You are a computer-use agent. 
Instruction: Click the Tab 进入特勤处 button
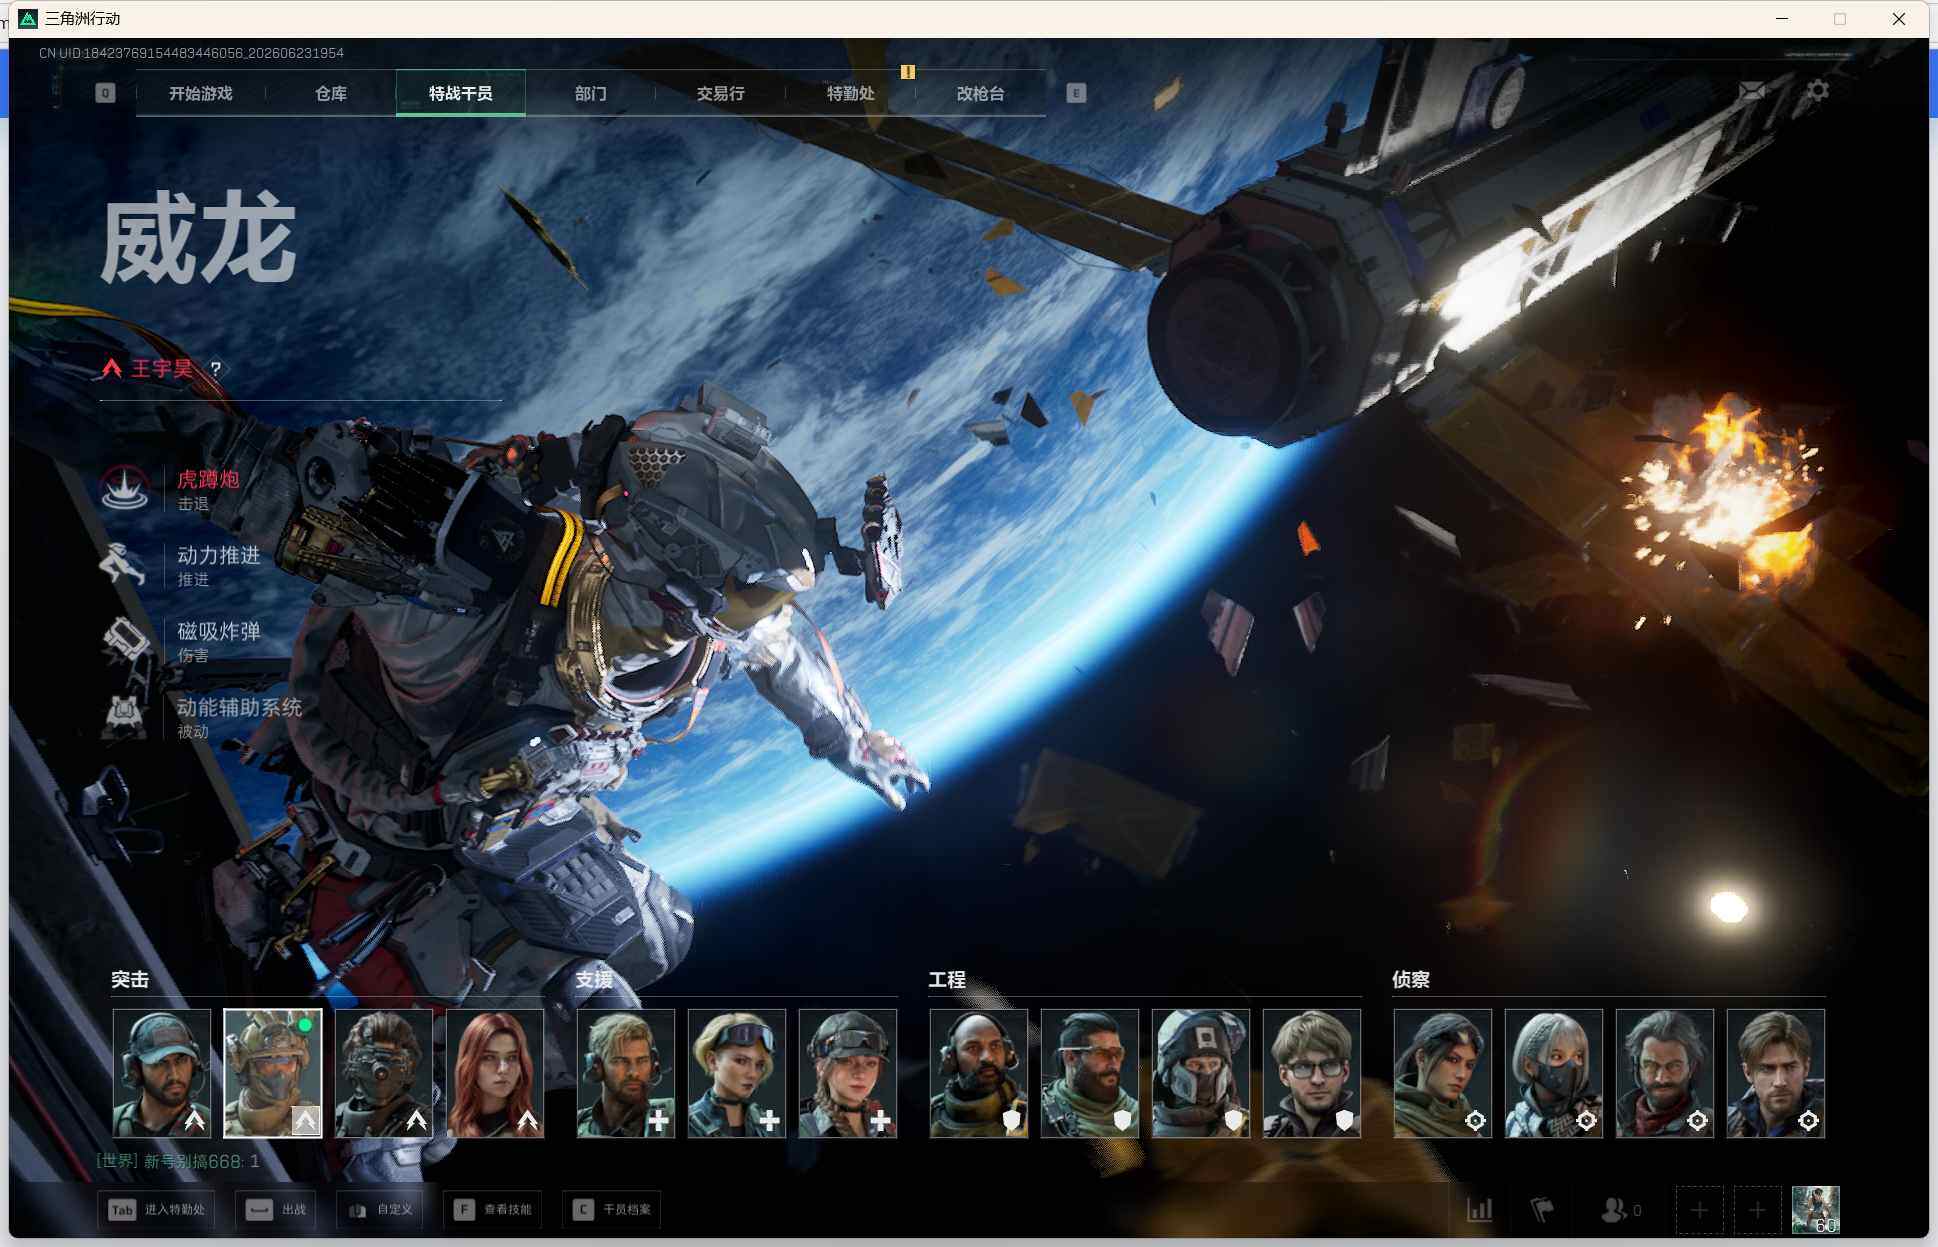[x=157, y=1210]
